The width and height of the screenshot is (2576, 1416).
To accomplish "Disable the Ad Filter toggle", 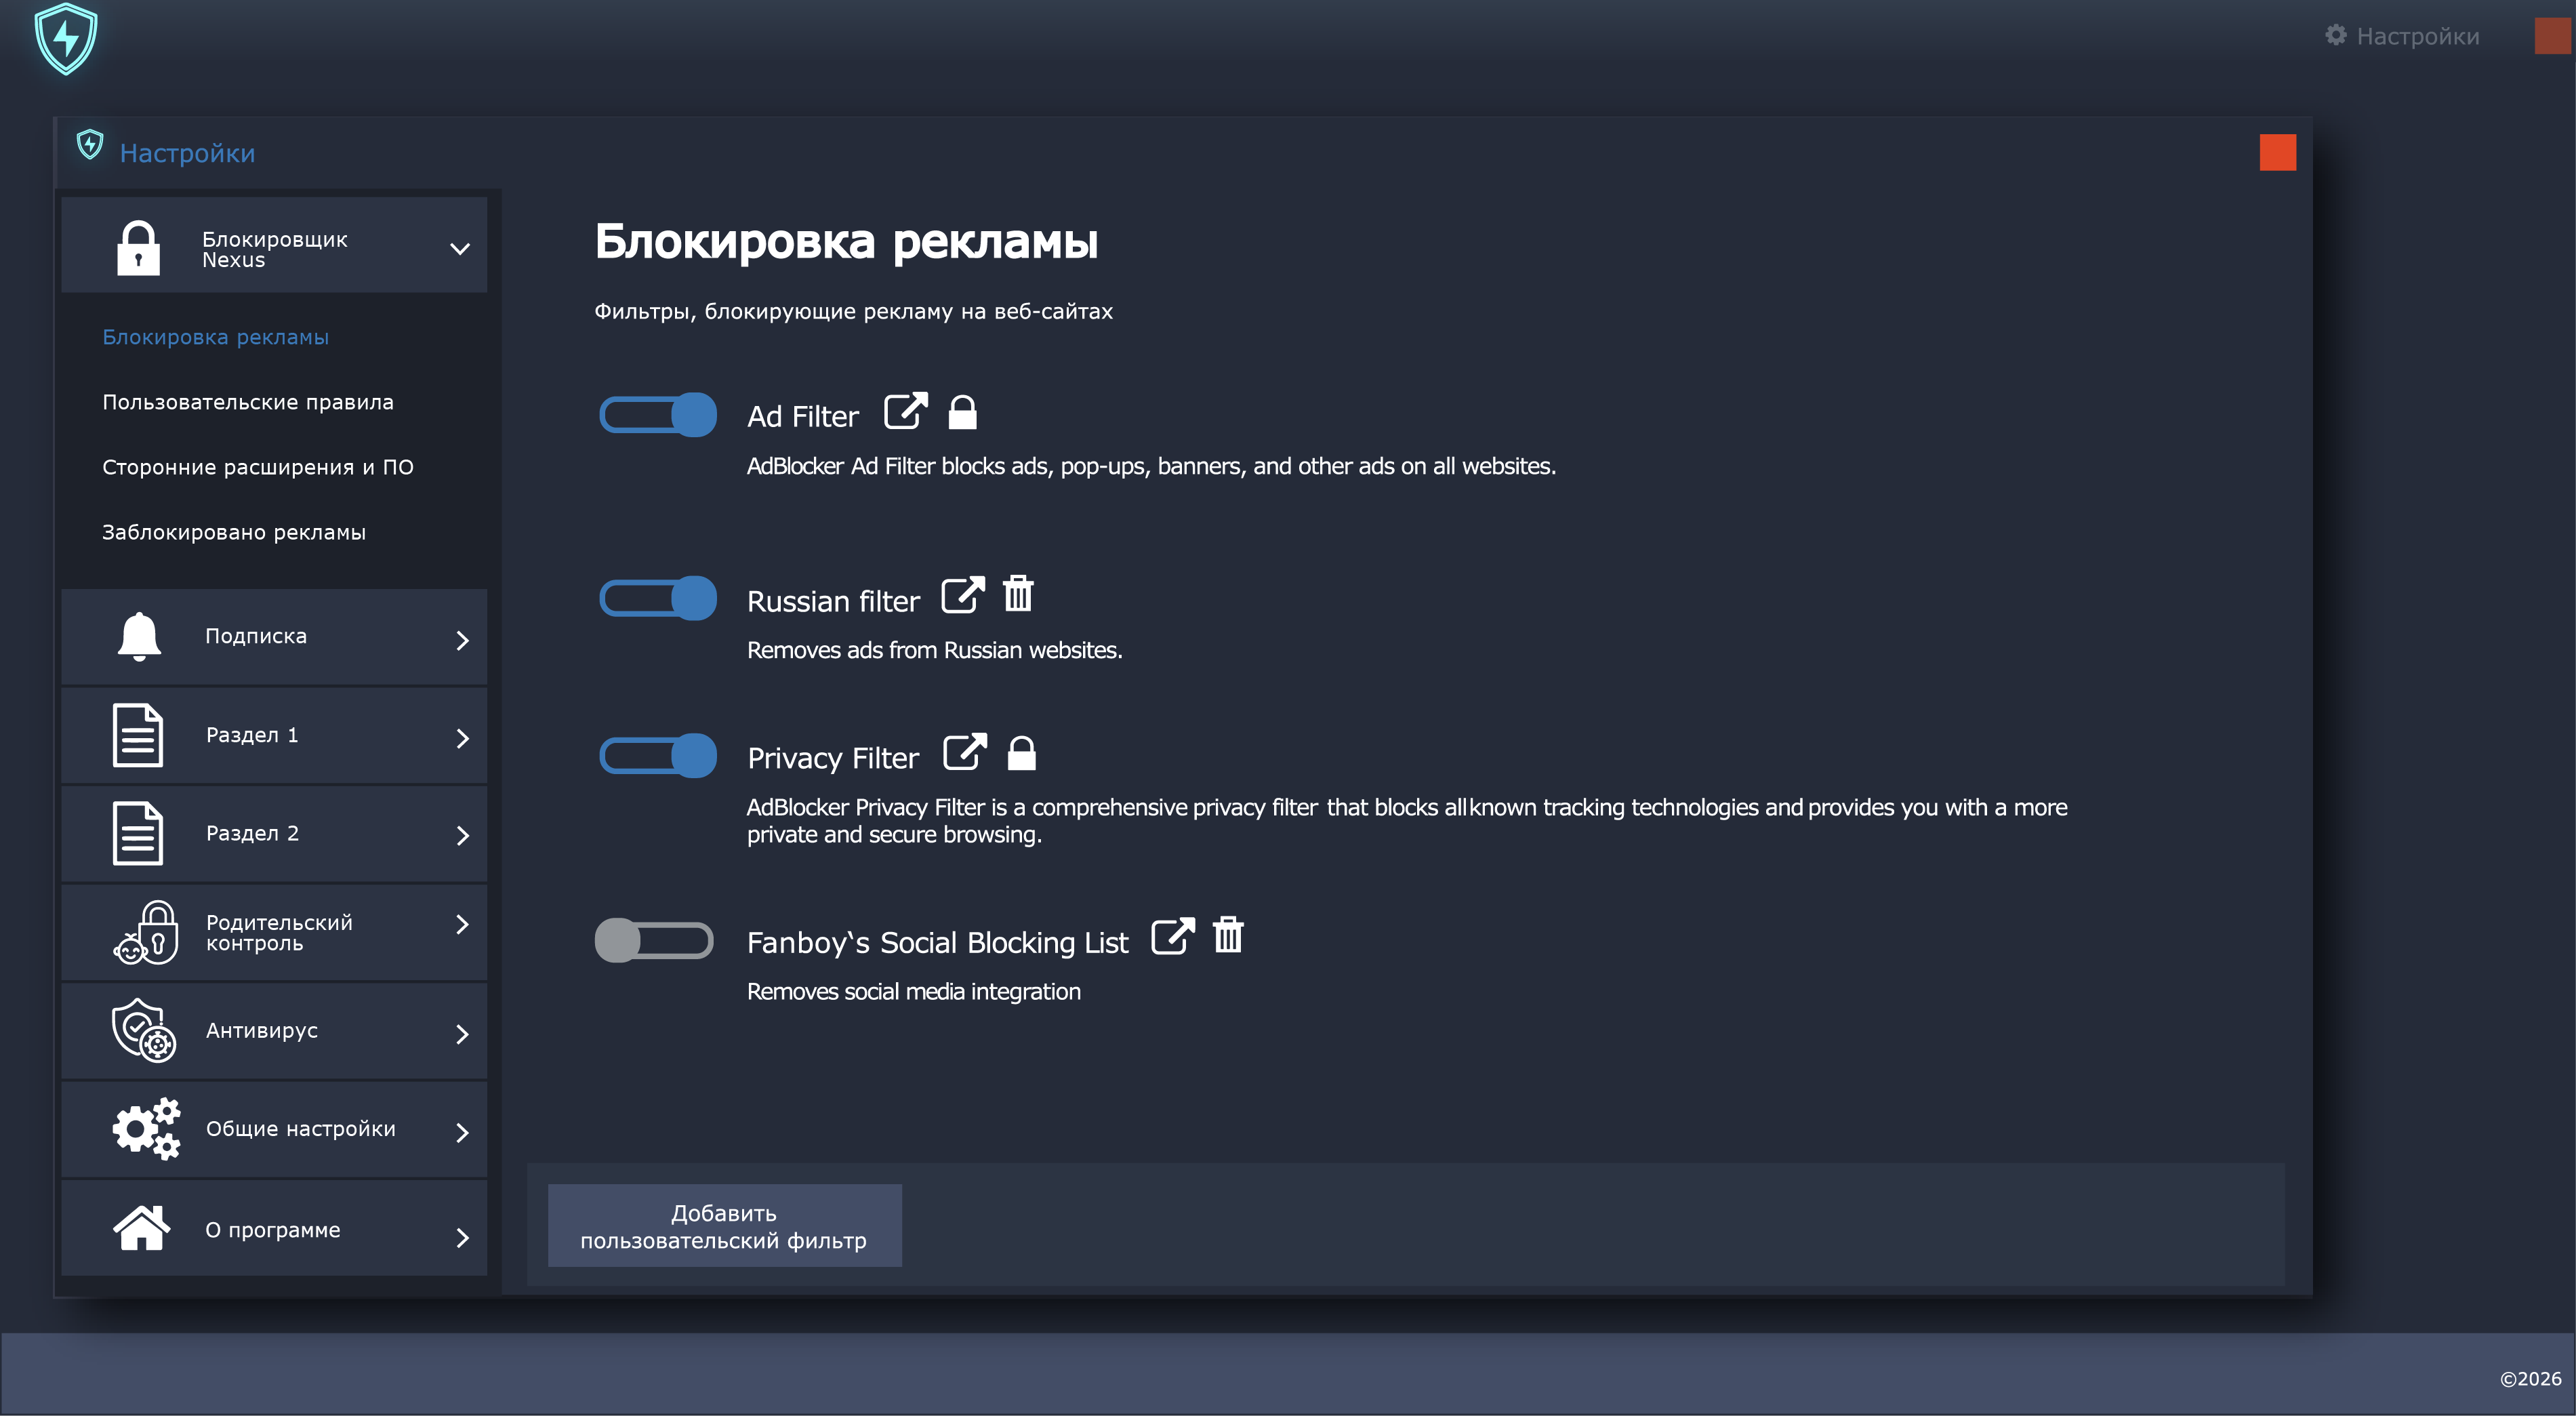I will [657, 414].
